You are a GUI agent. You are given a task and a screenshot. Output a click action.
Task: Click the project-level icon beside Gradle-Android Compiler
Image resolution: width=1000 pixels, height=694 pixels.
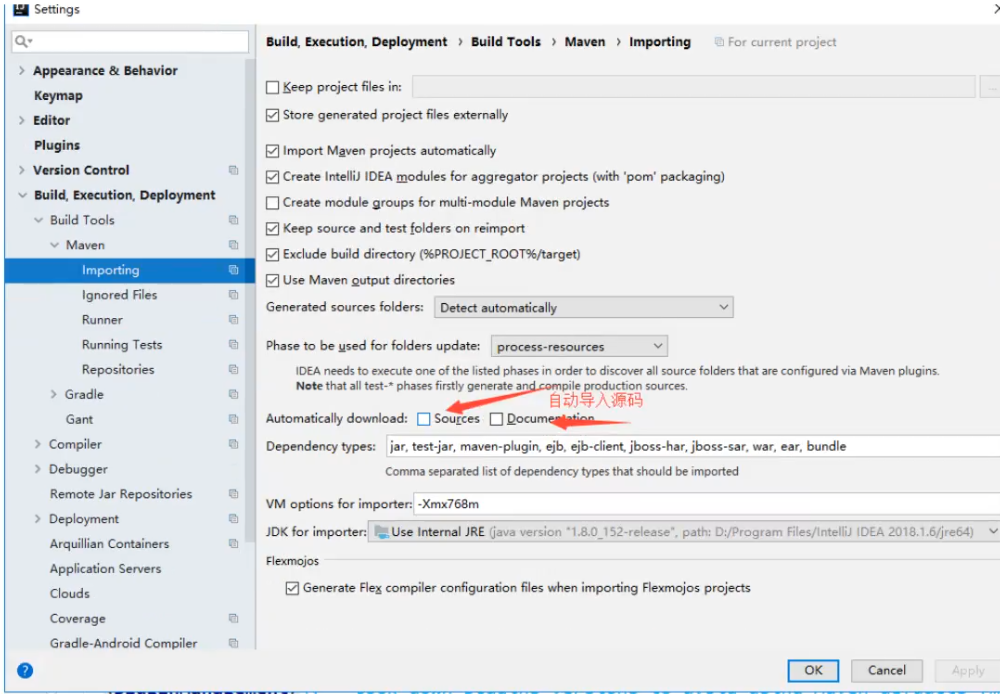(233, 643)
